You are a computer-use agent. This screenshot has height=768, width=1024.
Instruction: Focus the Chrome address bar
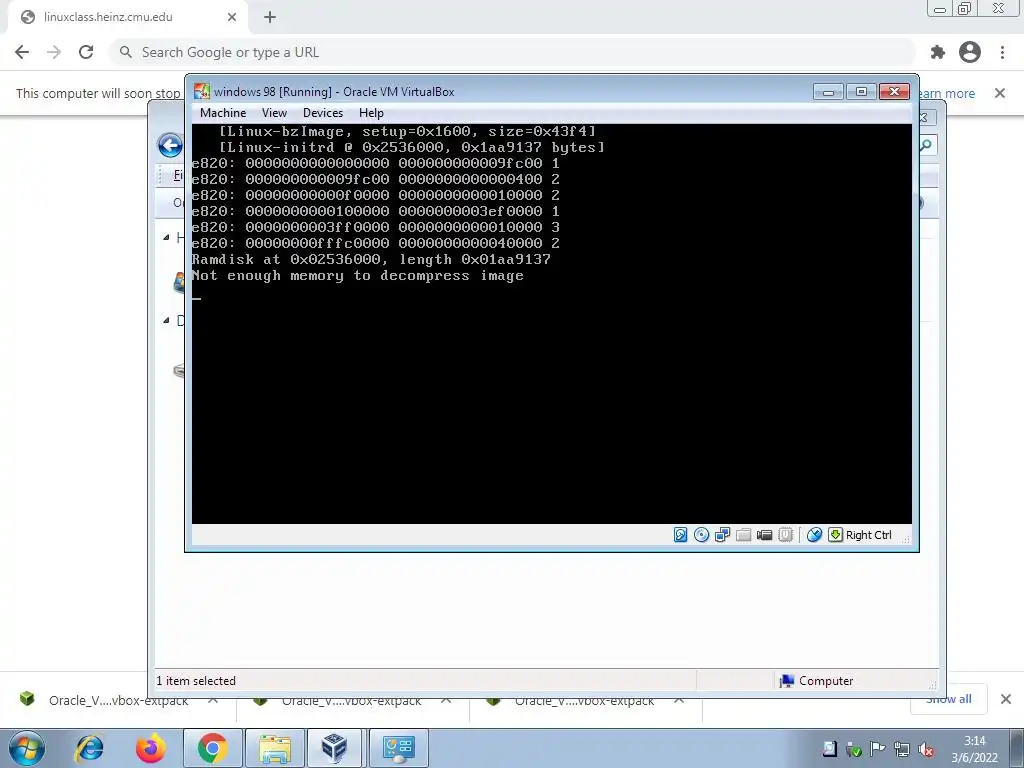(513, 52)
